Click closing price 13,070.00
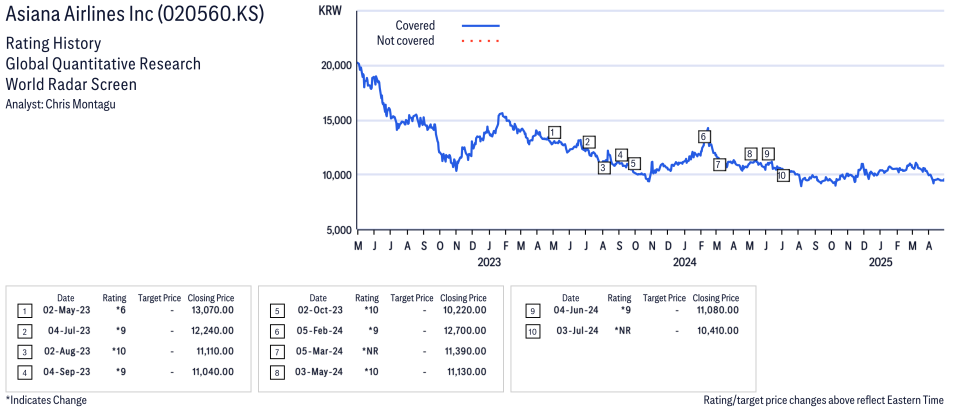Image resolution: width=955 pixels, height=407 pixels. (211, 311)
